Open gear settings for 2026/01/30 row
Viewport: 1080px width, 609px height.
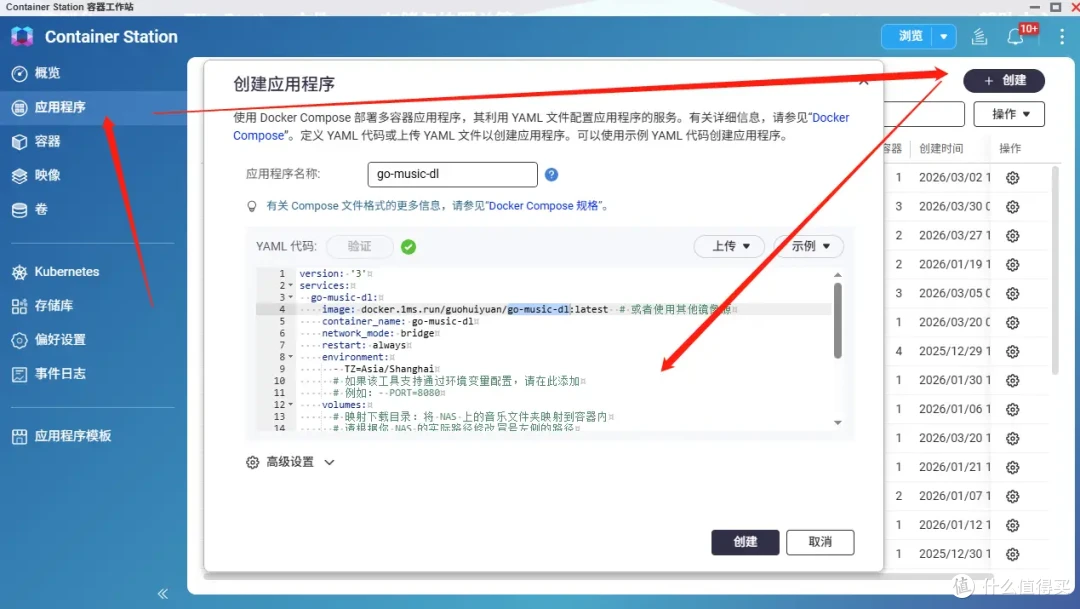pyautogui.click(x=1012, y=380)
